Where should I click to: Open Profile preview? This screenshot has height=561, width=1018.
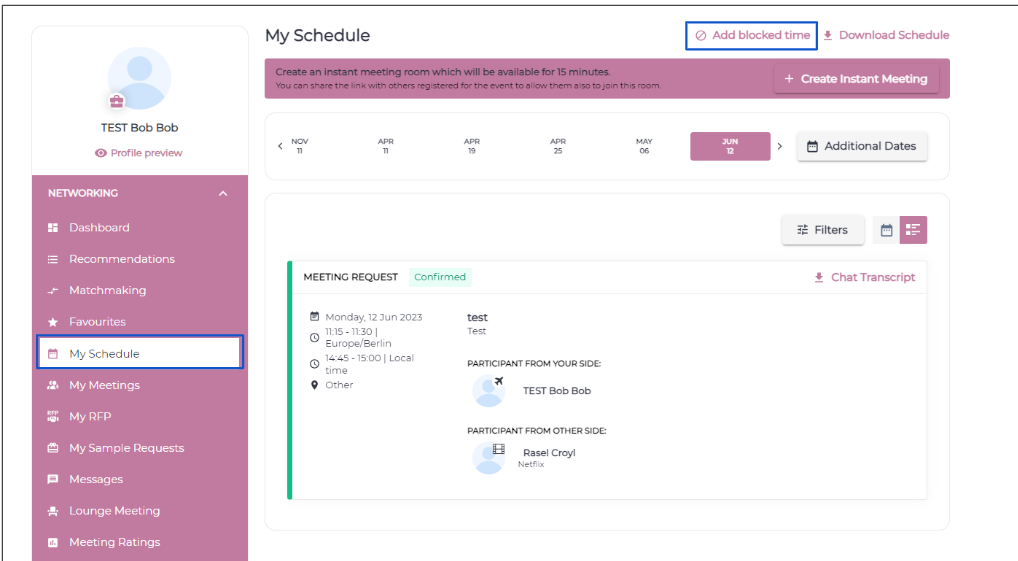tap(139, 153)
